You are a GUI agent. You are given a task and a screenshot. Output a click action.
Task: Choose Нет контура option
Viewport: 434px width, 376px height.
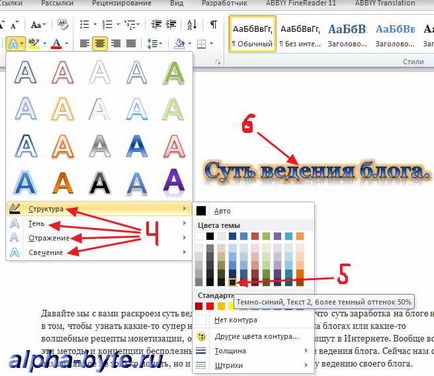point(254,320)
